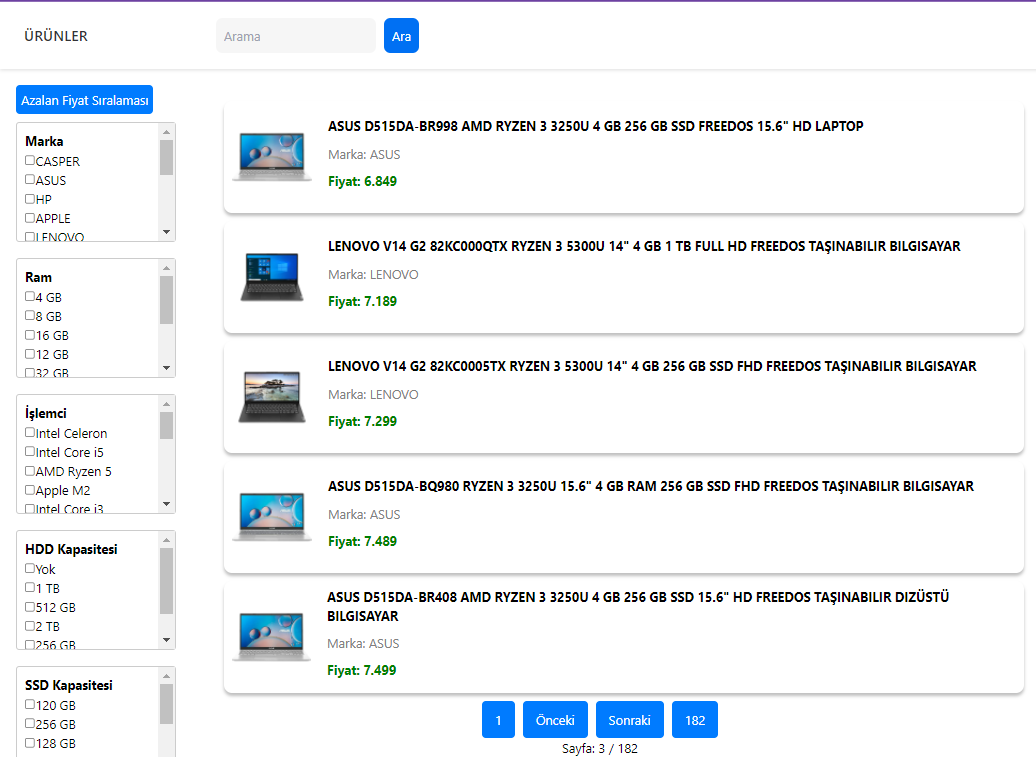Click down arrow of the Ram filter list
Viewport: 1036px width, 757px height.
point(166,368)
